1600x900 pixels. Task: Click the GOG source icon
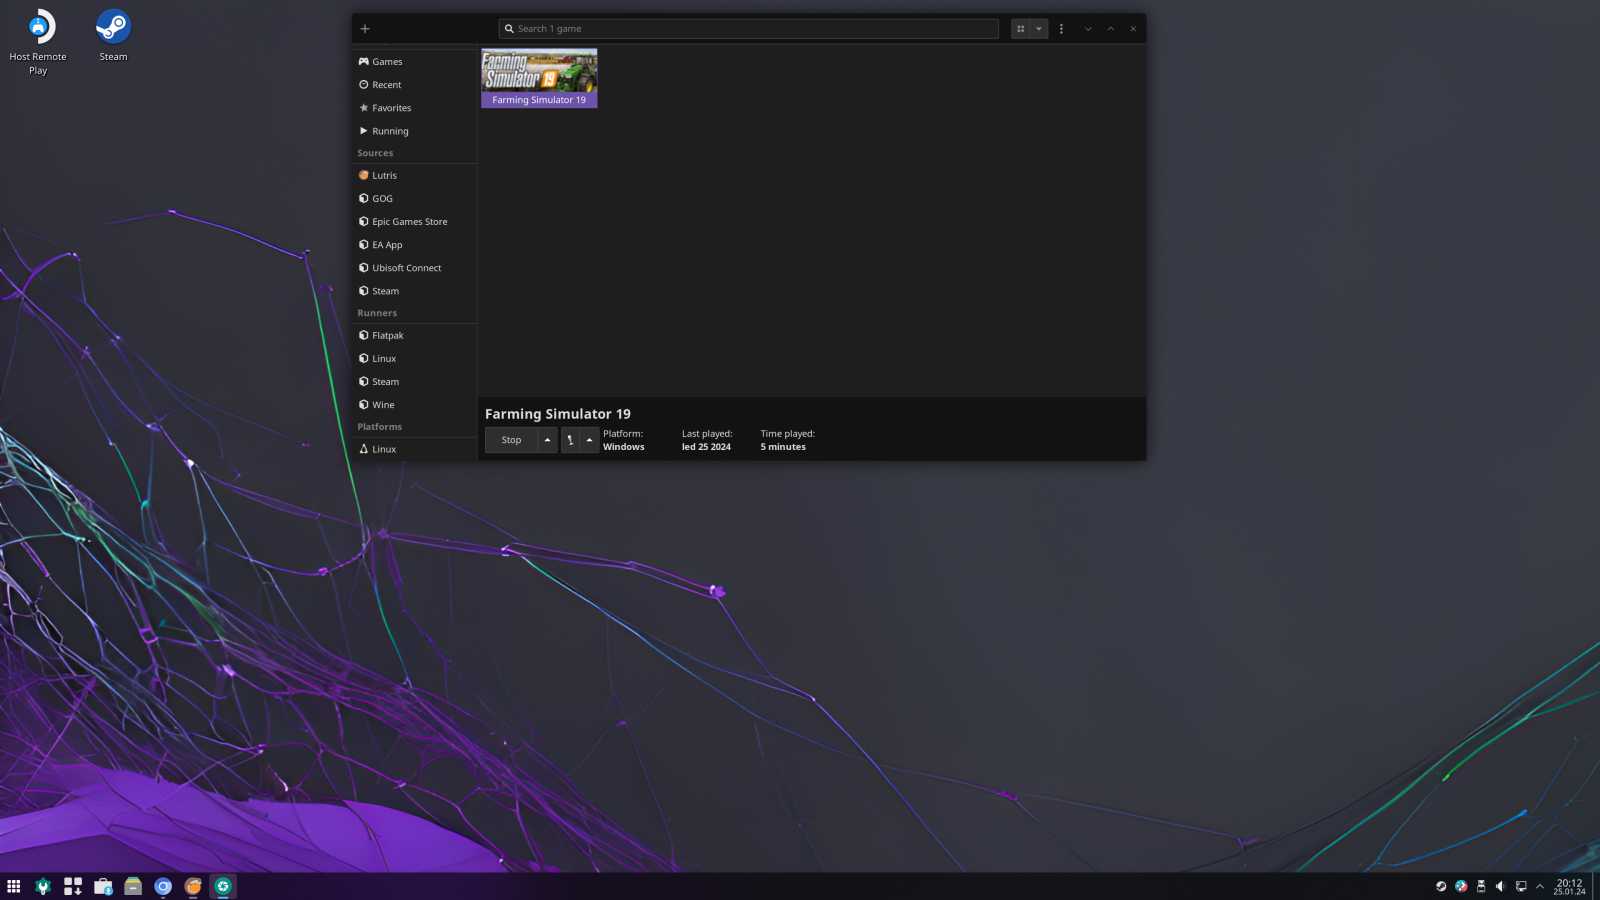364,198
